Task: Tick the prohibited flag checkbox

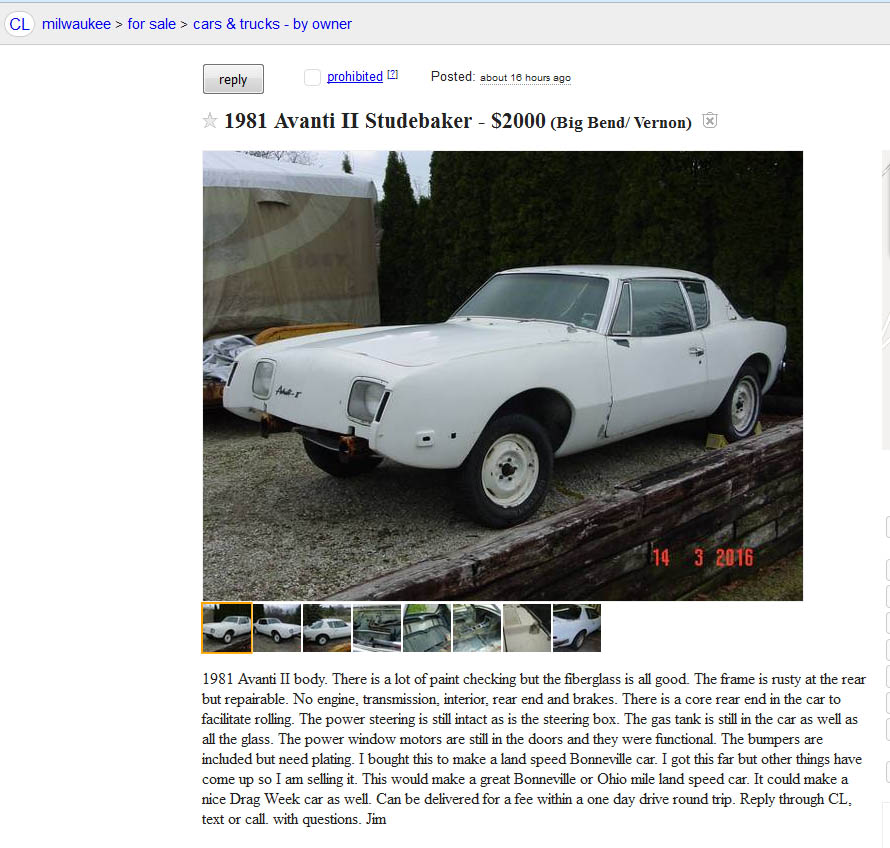Action: pos(312,77)
